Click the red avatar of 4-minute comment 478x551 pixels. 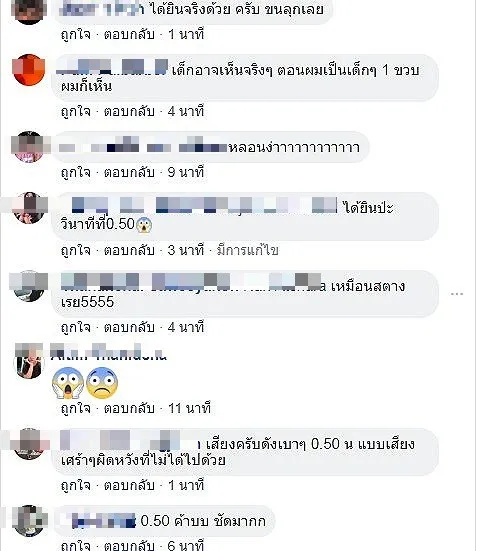29,70
